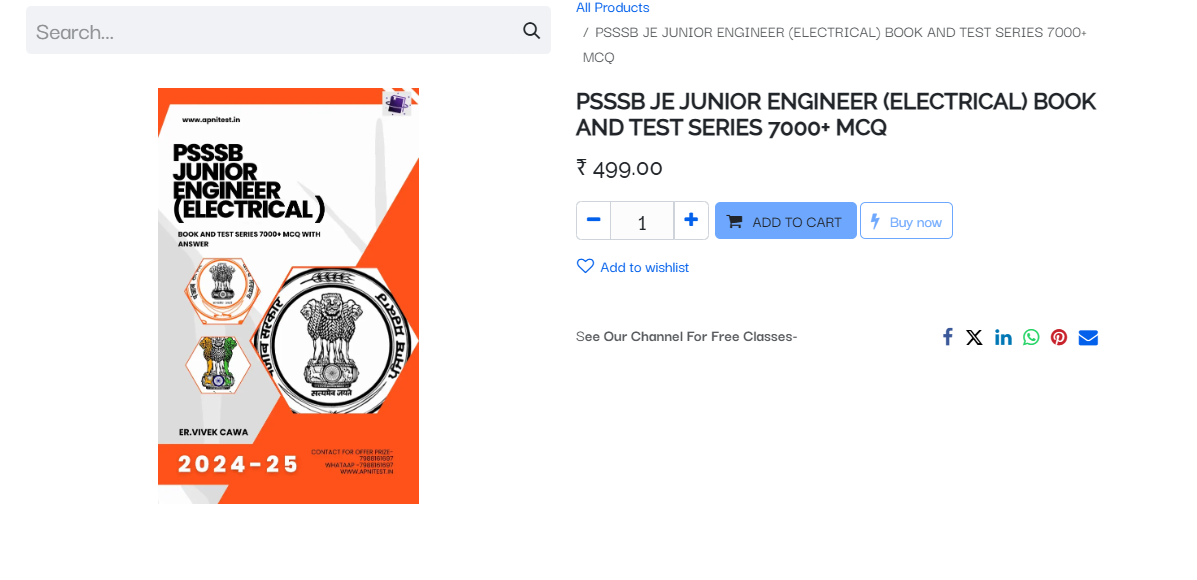Viewport: 1197px width, 580px height.
Task: Share product by email envelope icon
Action: point(1088,337)
